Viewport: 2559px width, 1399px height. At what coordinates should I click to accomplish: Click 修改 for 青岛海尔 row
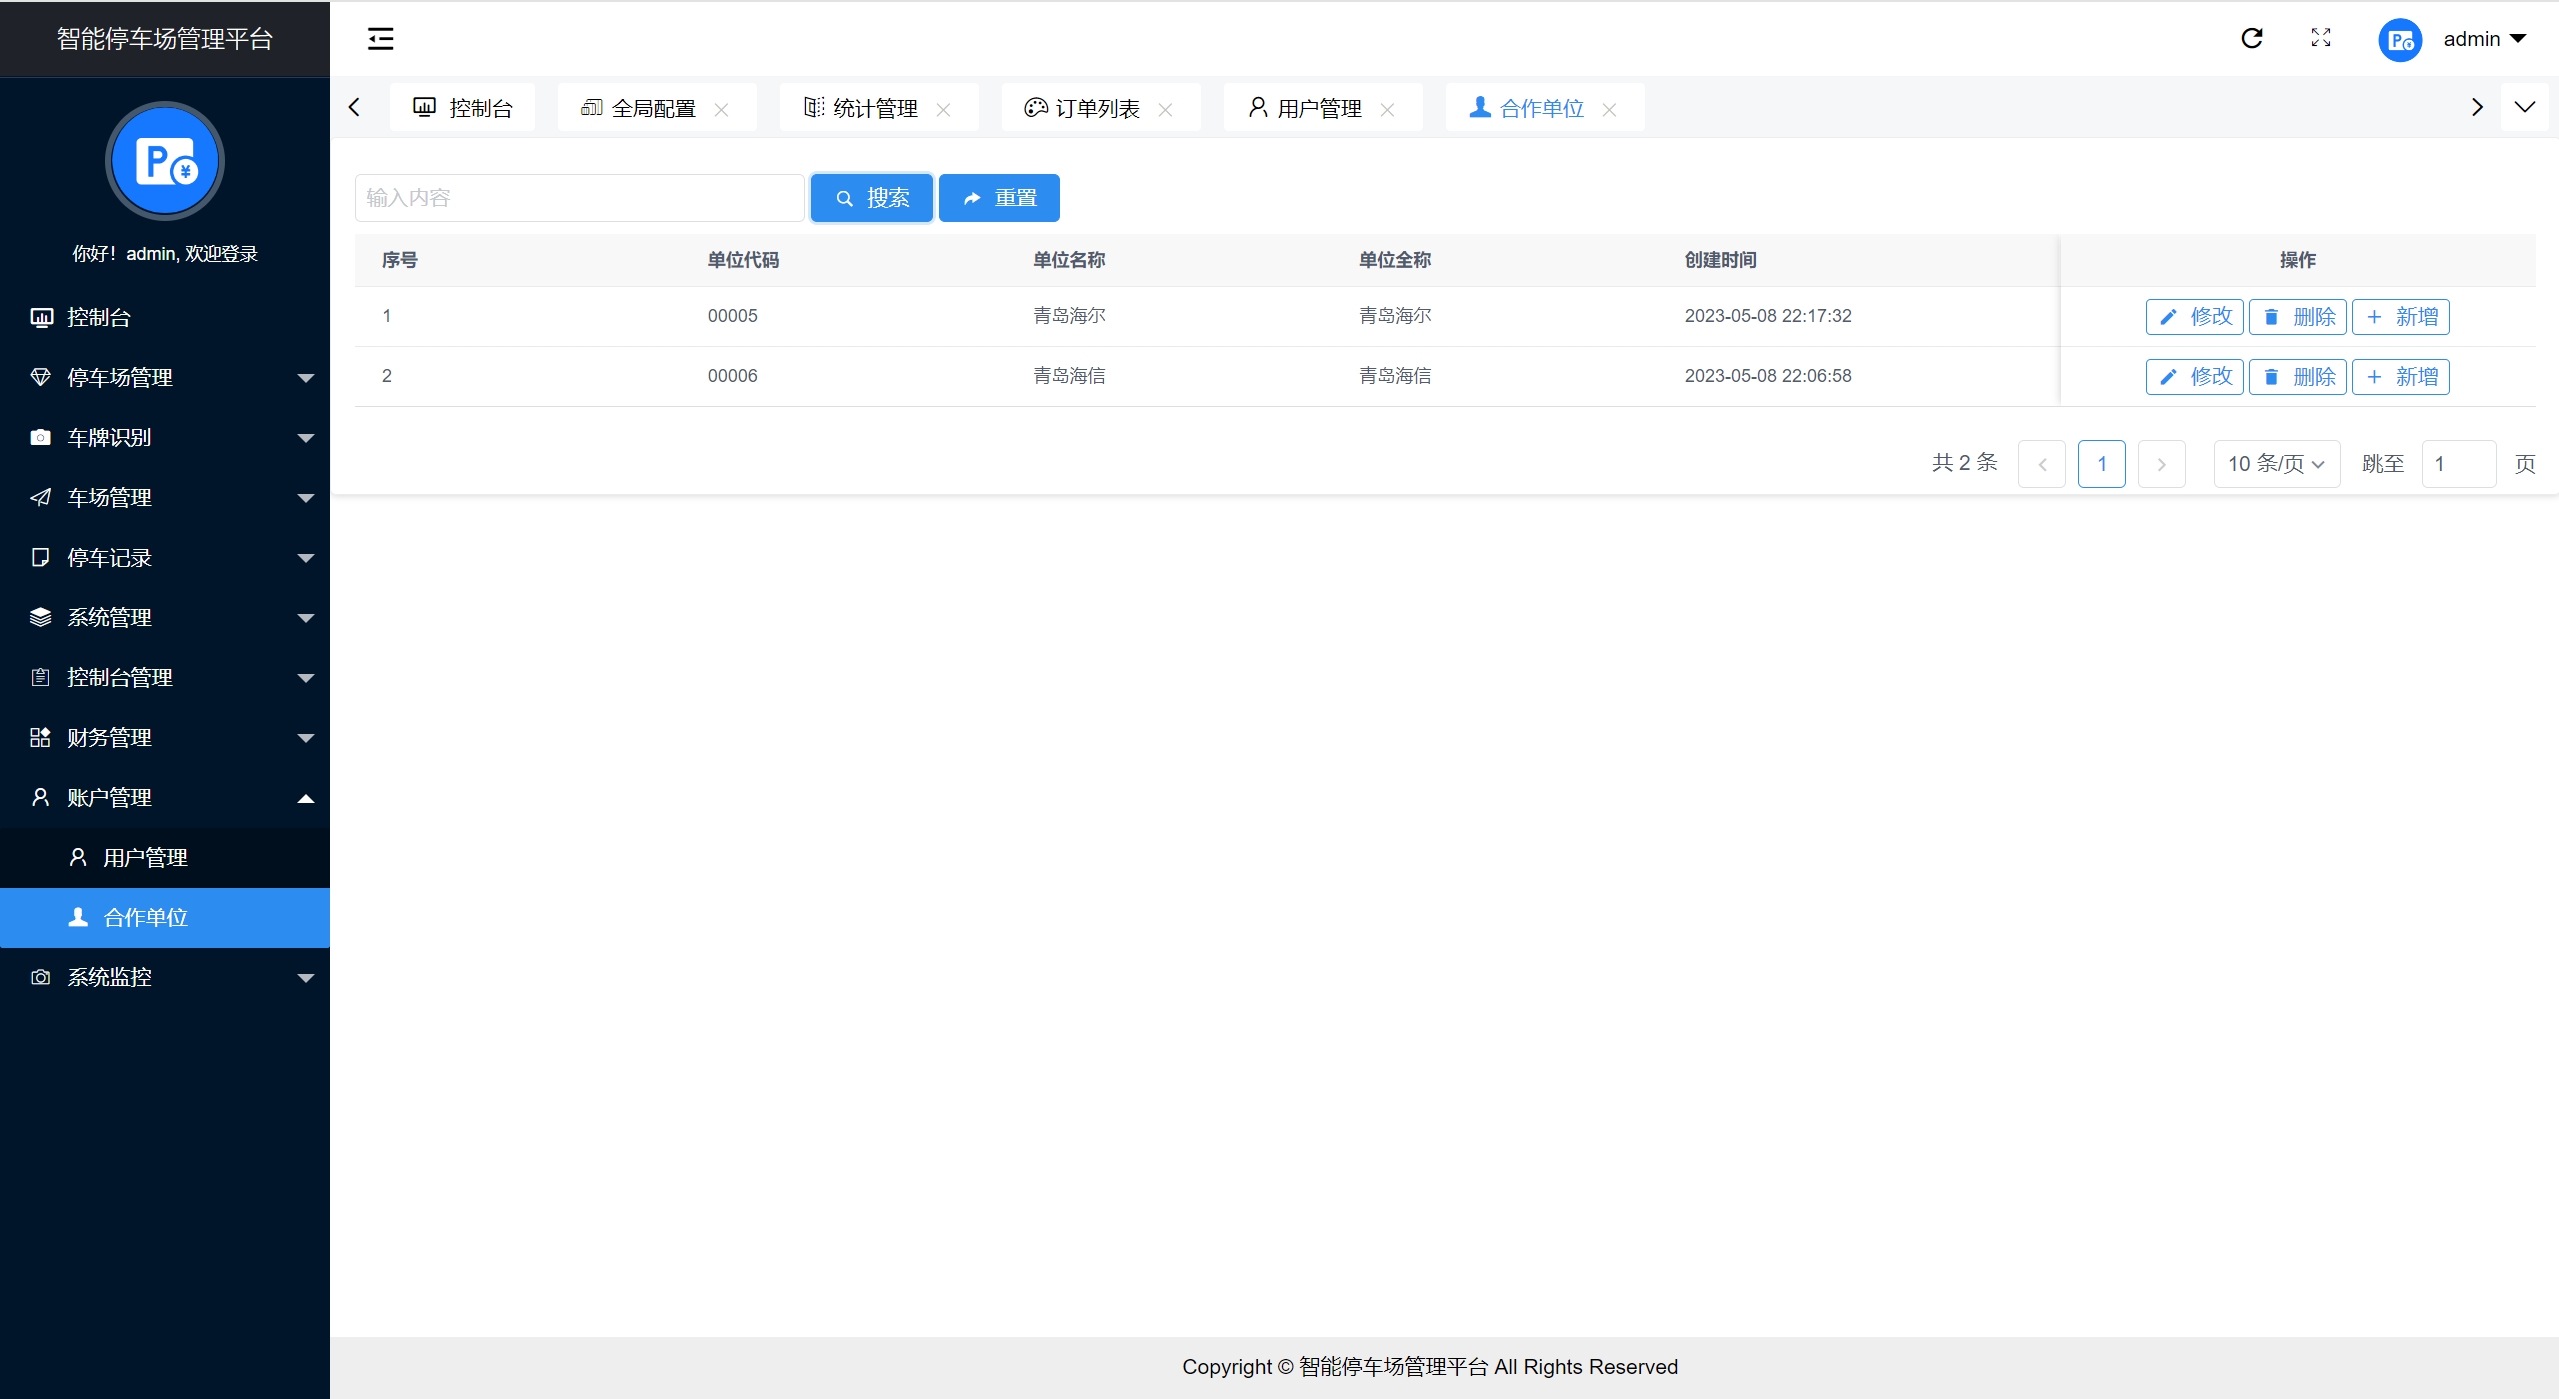pos(2194,316)
